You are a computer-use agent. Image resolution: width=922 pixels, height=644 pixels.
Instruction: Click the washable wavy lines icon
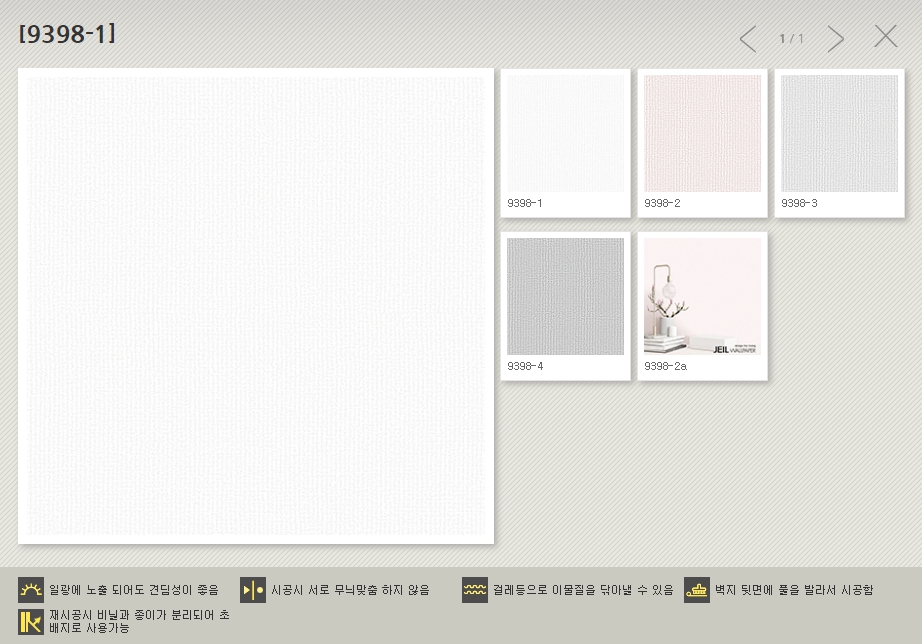point(475,590)
